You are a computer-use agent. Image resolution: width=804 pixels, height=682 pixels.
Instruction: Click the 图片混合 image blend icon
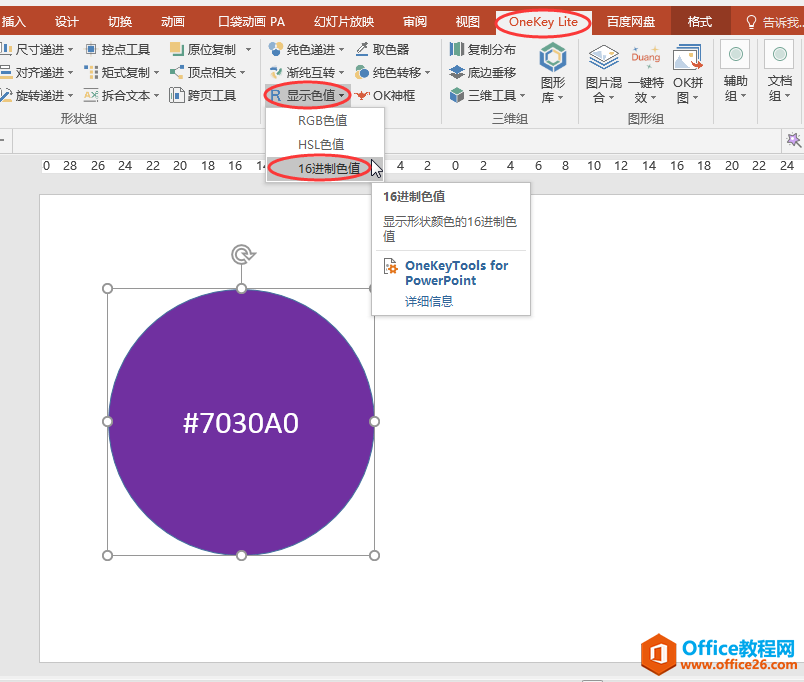(x=603, y=73)
